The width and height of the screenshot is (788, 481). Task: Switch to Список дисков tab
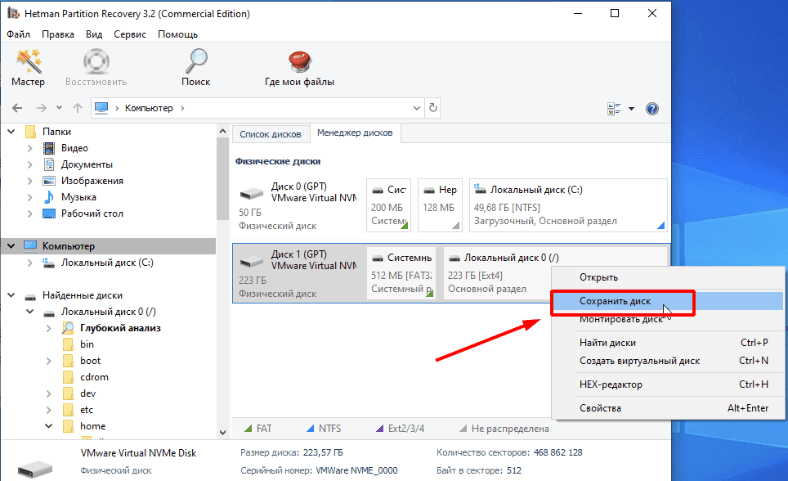click(270, 134)
